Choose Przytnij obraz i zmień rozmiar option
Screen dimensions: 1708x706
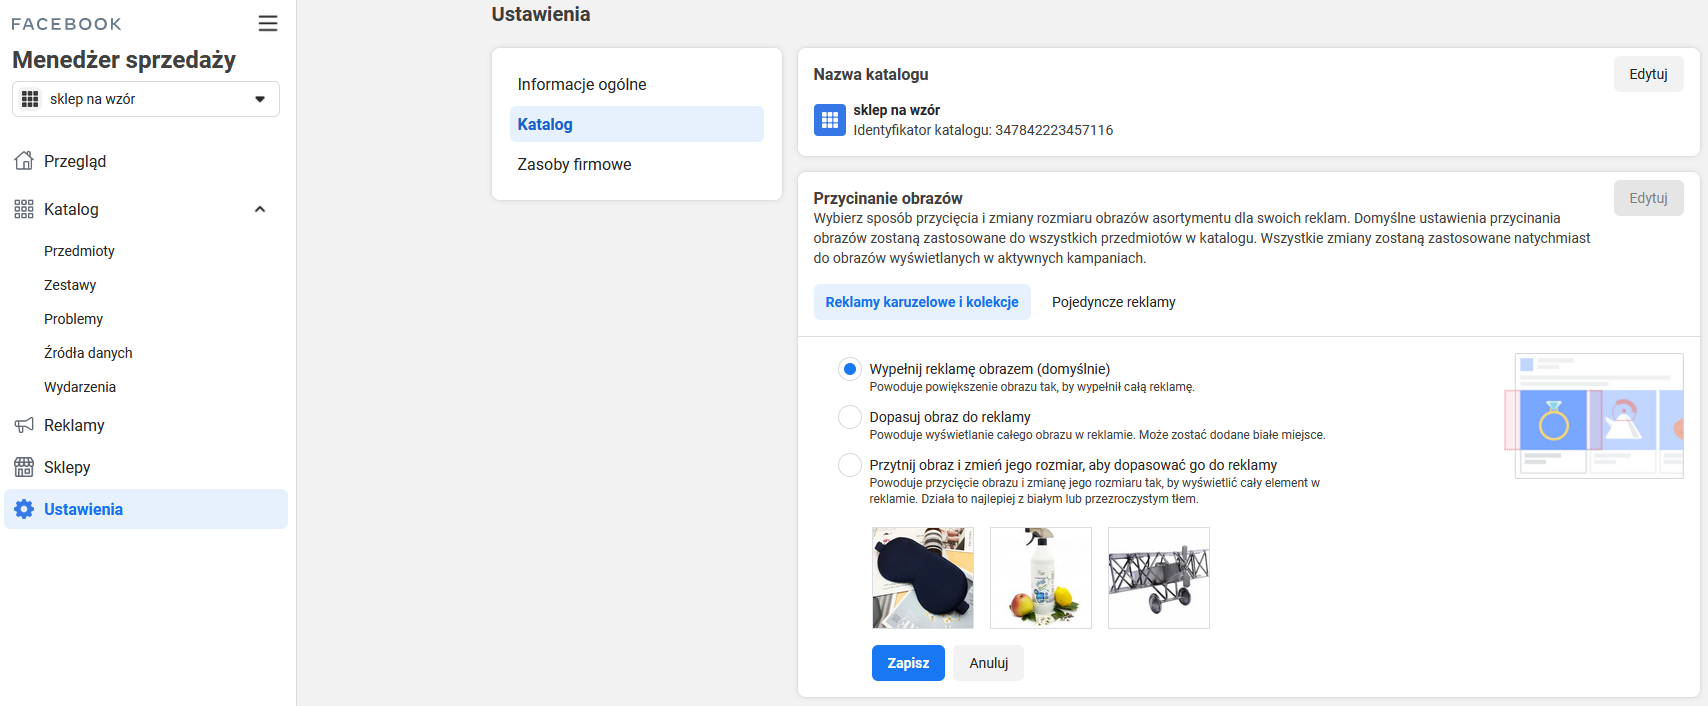click(x=849, y=465)
